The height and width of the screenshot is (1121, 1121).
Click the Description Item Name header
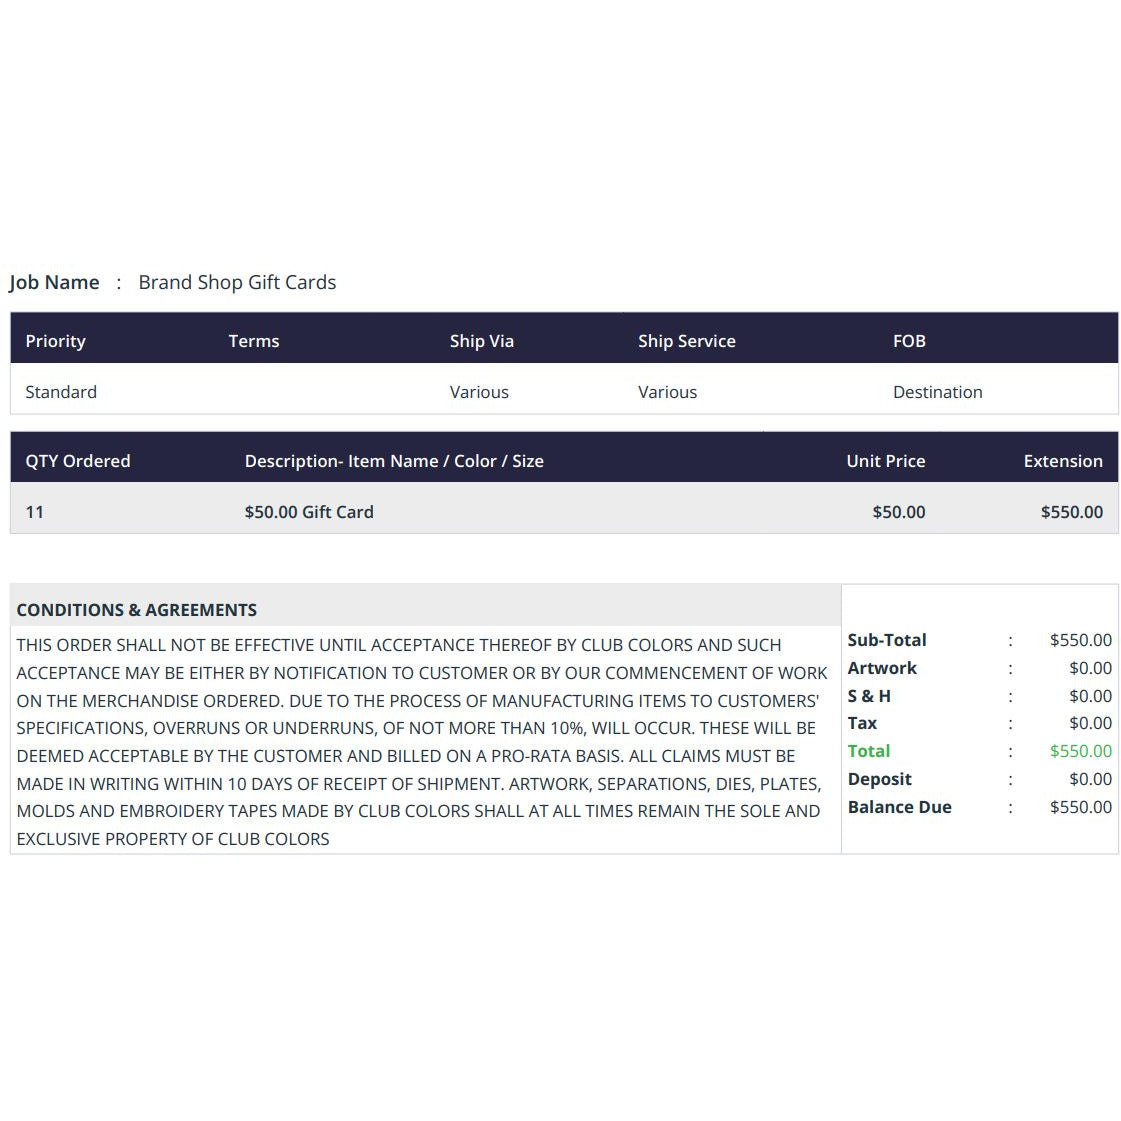394,461
